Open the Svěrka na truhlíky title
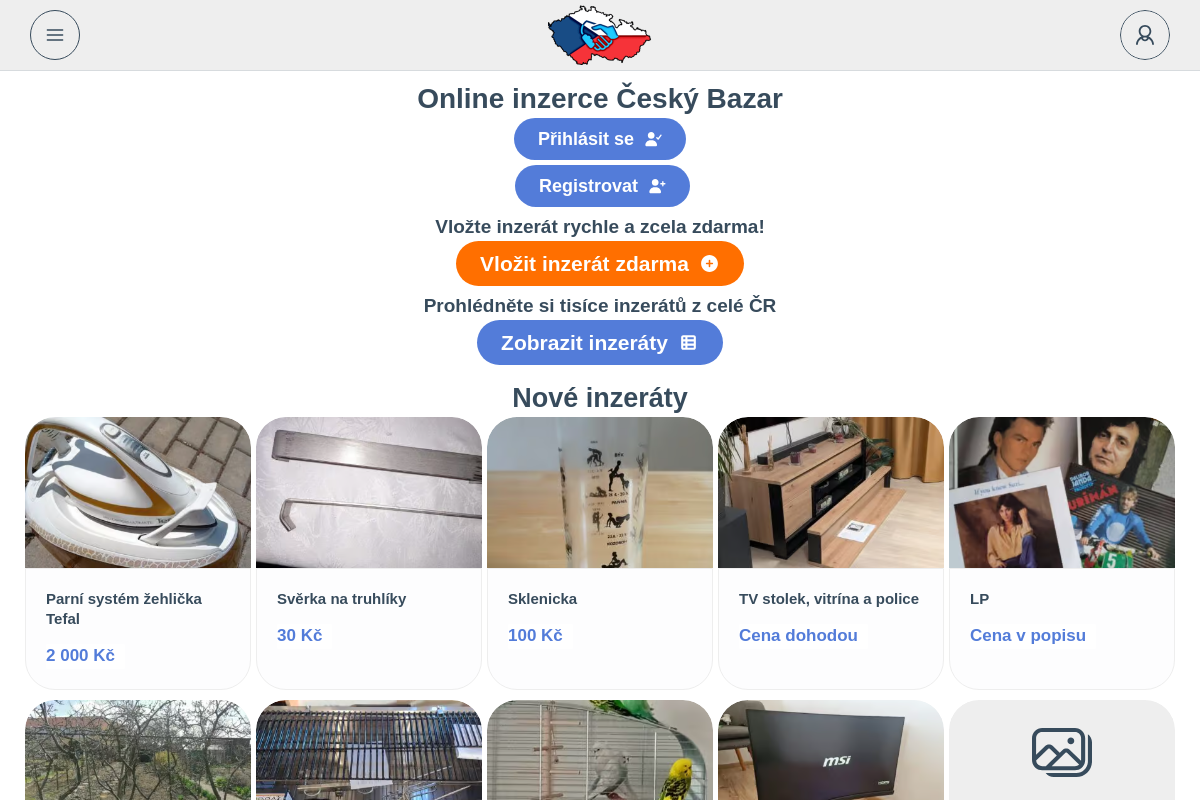The width and height of the screenshot is (1200, 800). pos(342,599)
